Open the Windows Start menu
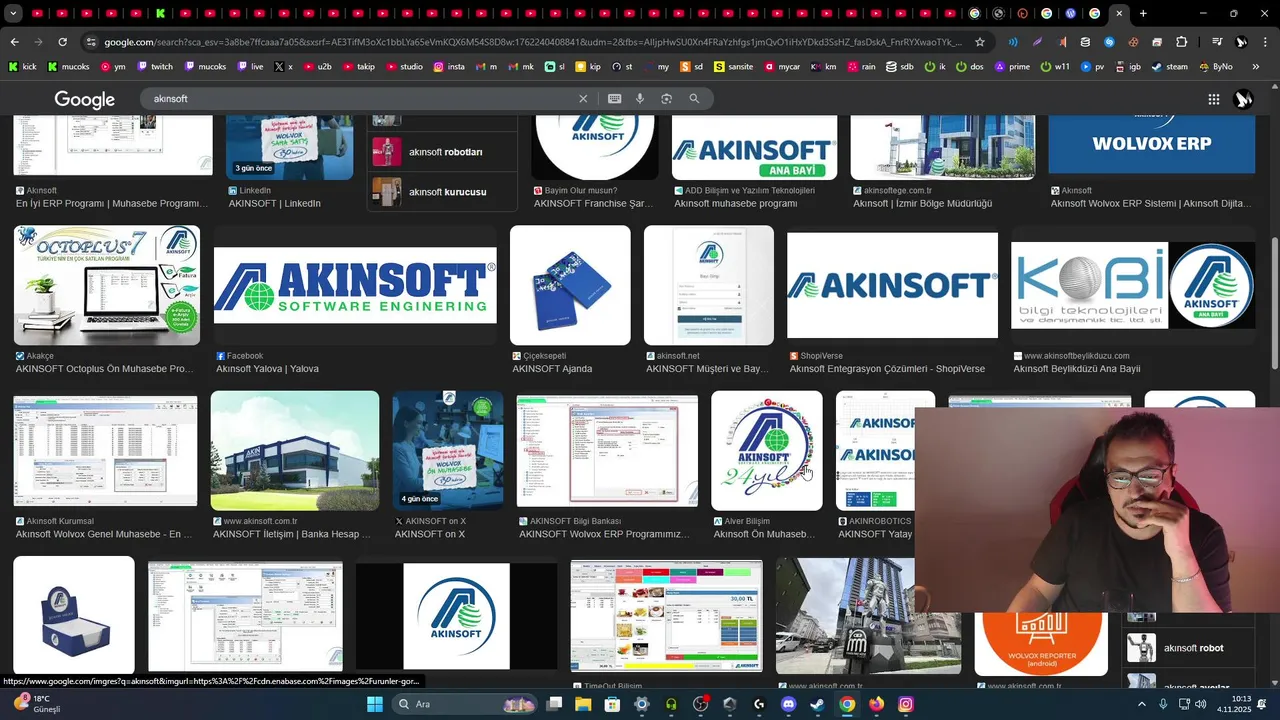The width and height of the screenshot is (1280, 720). click(375, 704)
